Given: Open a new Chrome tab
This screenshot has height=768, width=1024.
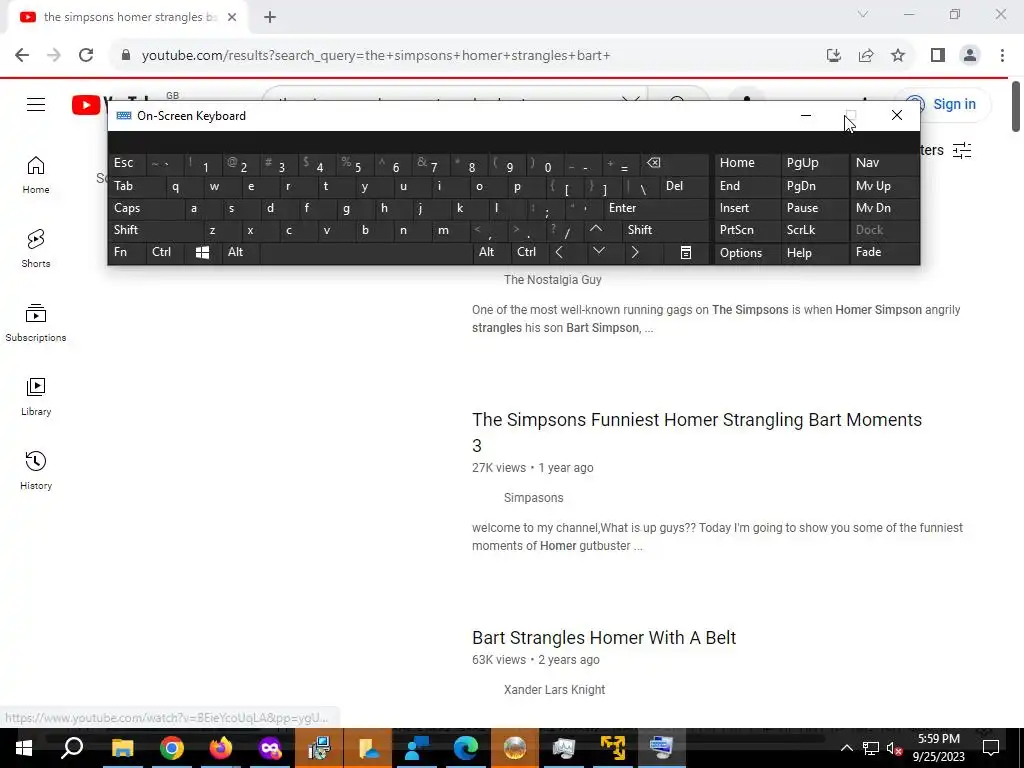Looking at the screenshot, I should [270, 17].
